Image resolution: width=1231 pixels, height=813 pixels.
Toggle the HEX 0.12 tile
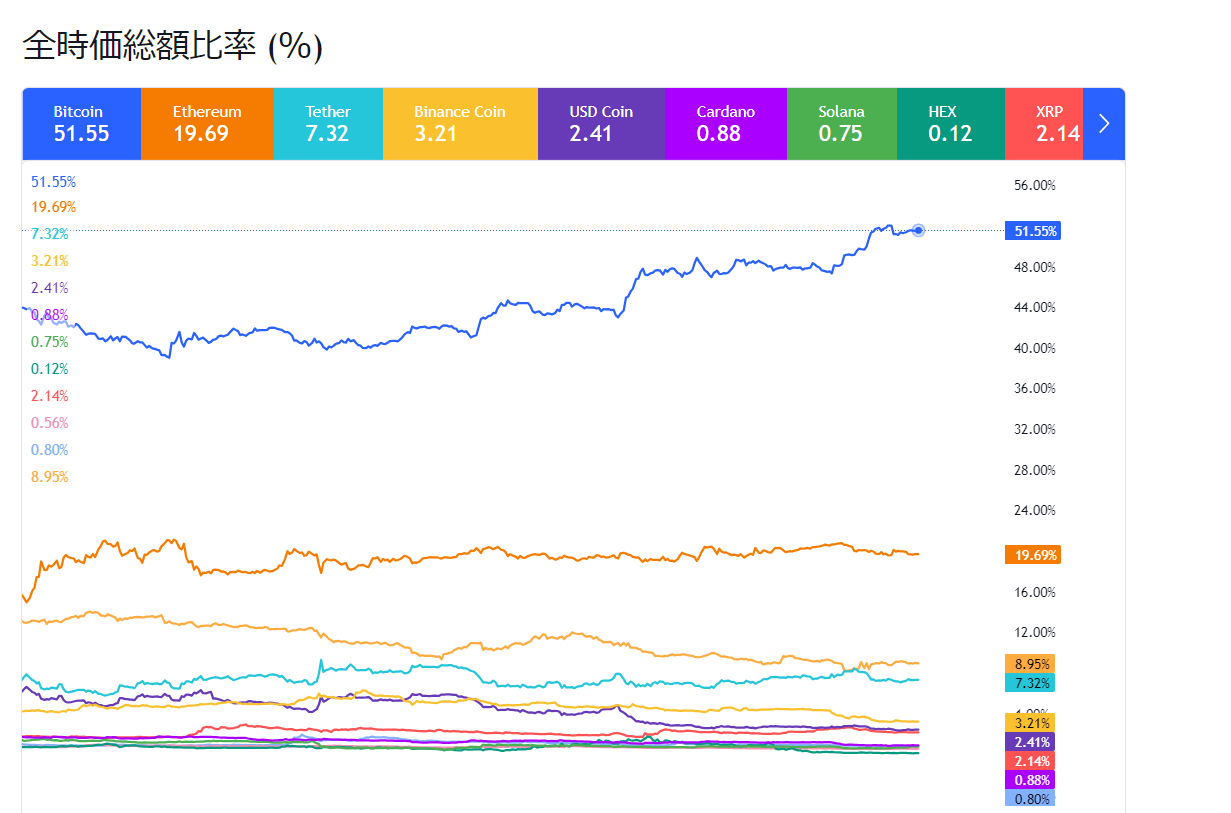(949, 123)
